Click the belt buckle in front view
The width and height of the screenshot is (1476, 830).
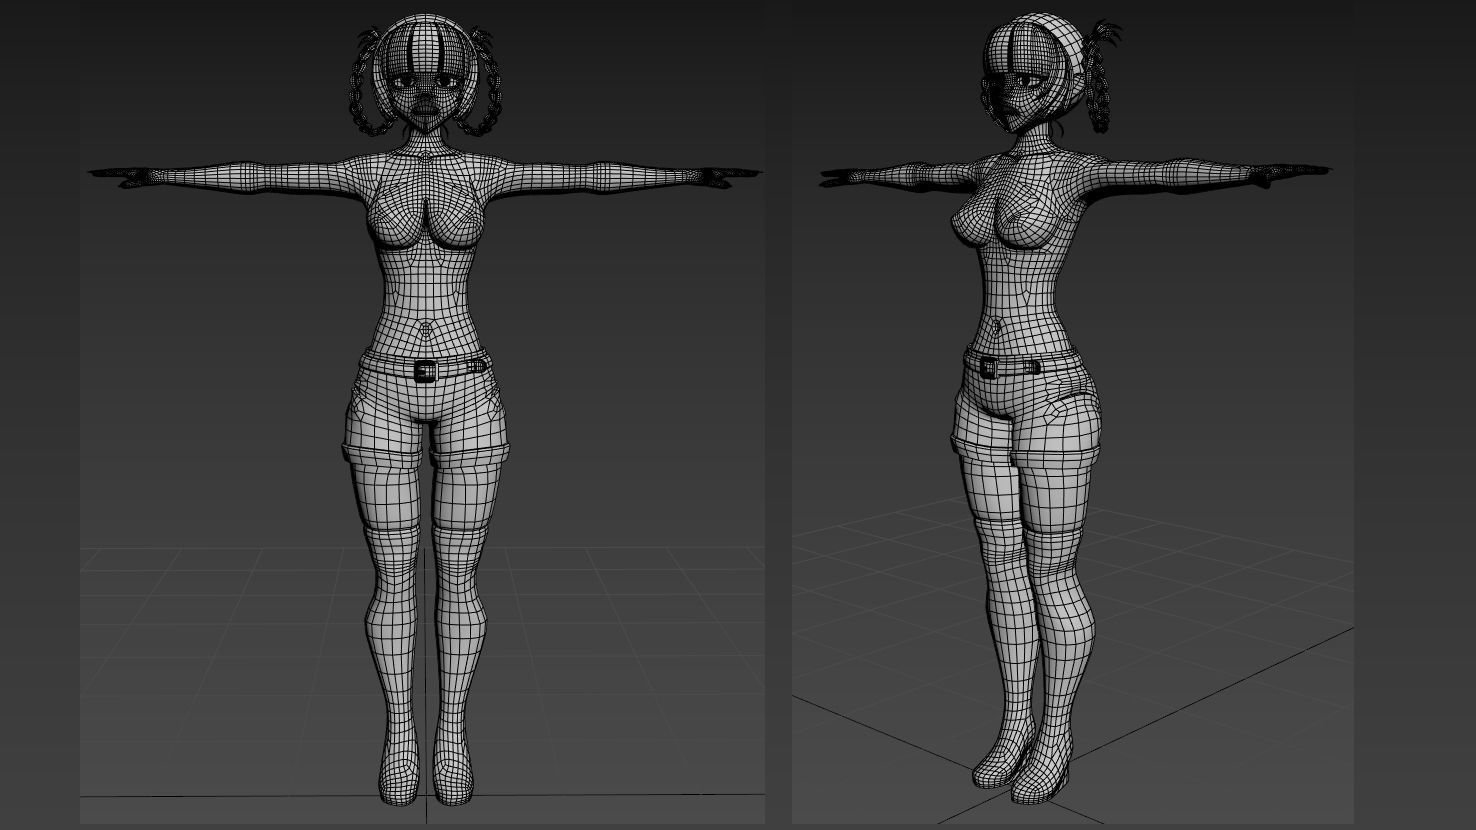[x=426, y=371]
